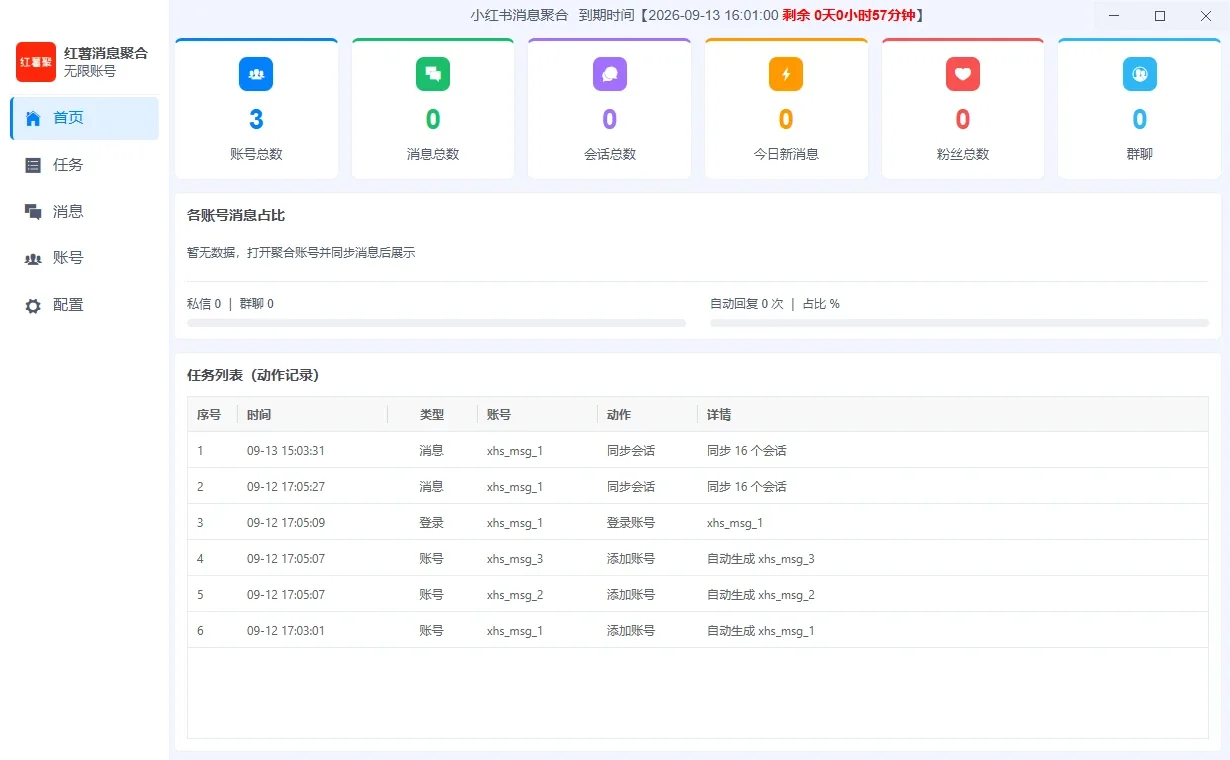
Task: Open the 首页 home page
Action: [85, 118]
